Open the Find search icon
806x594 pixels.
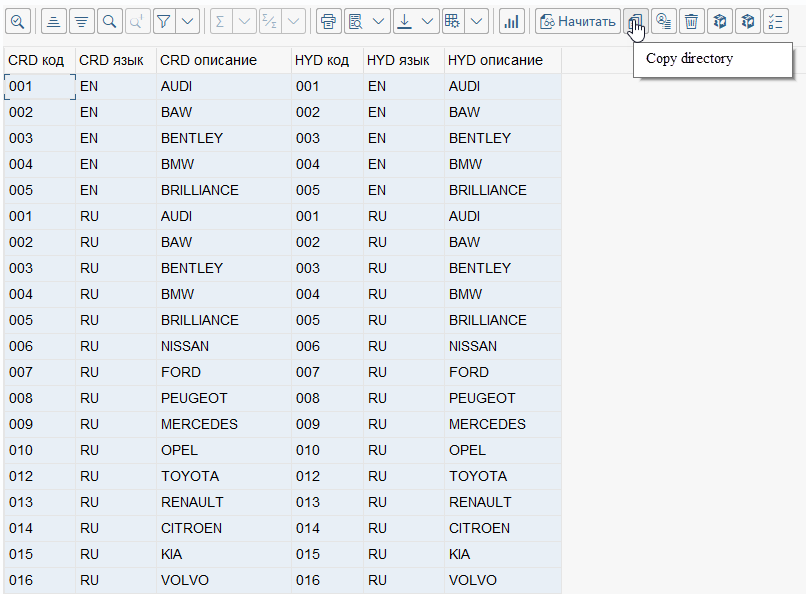coord(109,22)
